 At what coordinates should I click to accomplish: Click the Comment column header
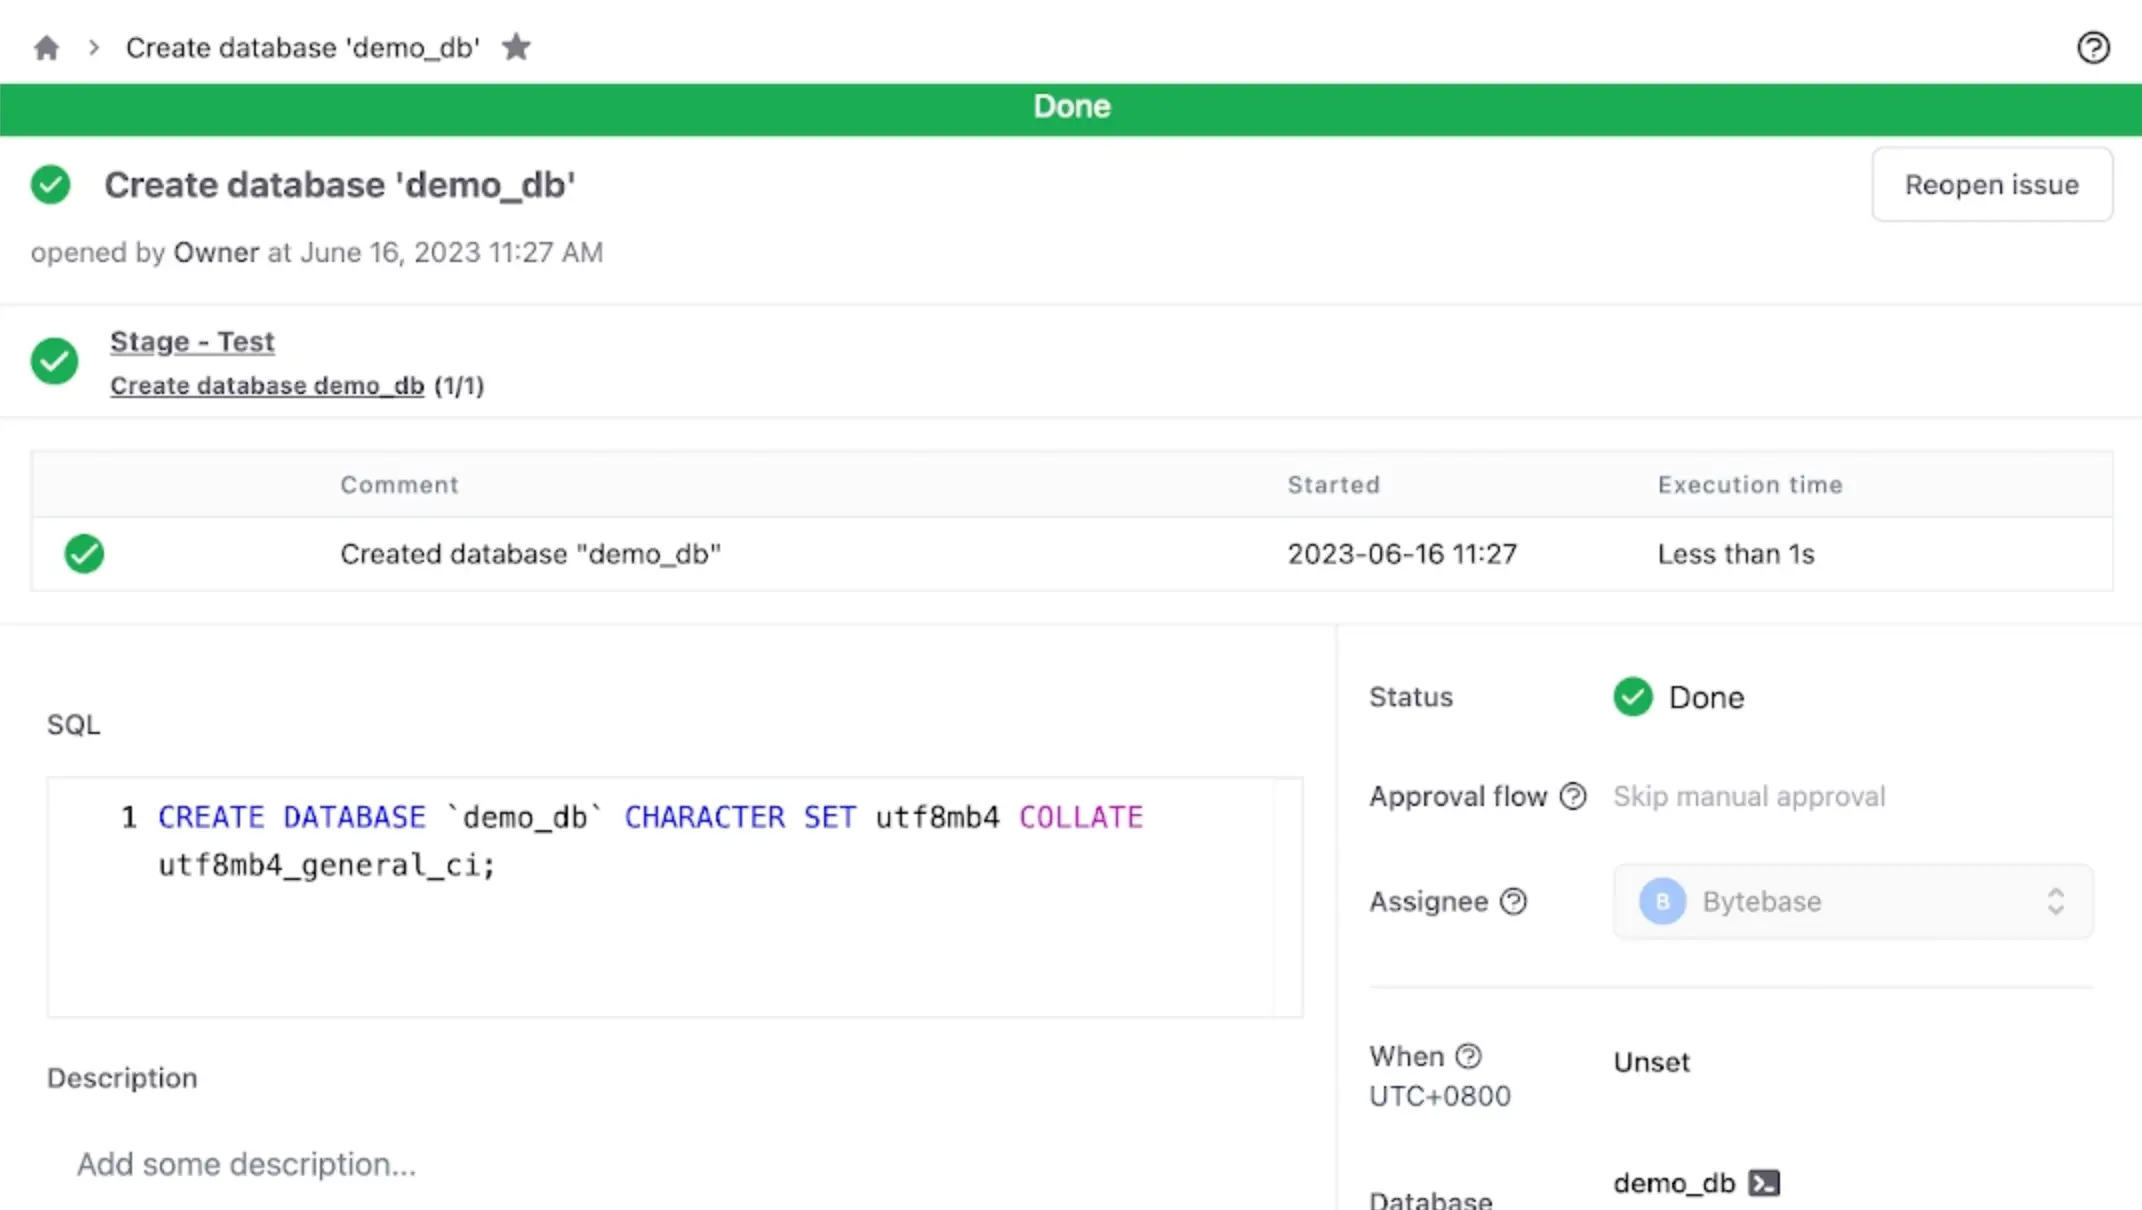[399, 485]
